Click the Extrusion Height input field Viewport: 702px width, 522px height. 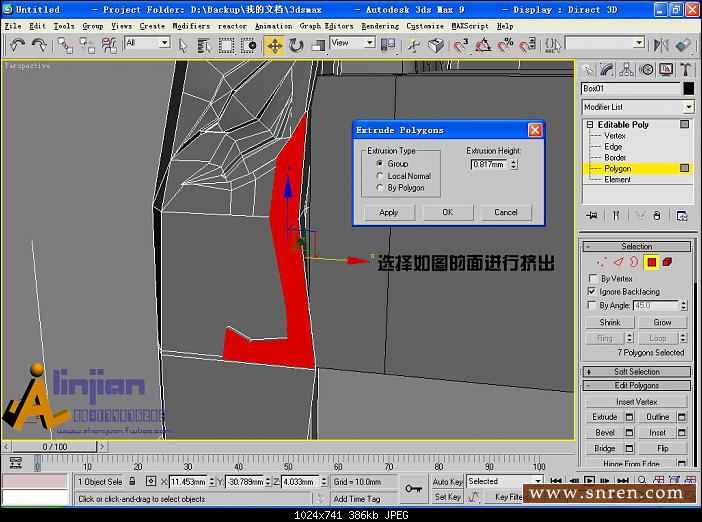pos(487,164)
